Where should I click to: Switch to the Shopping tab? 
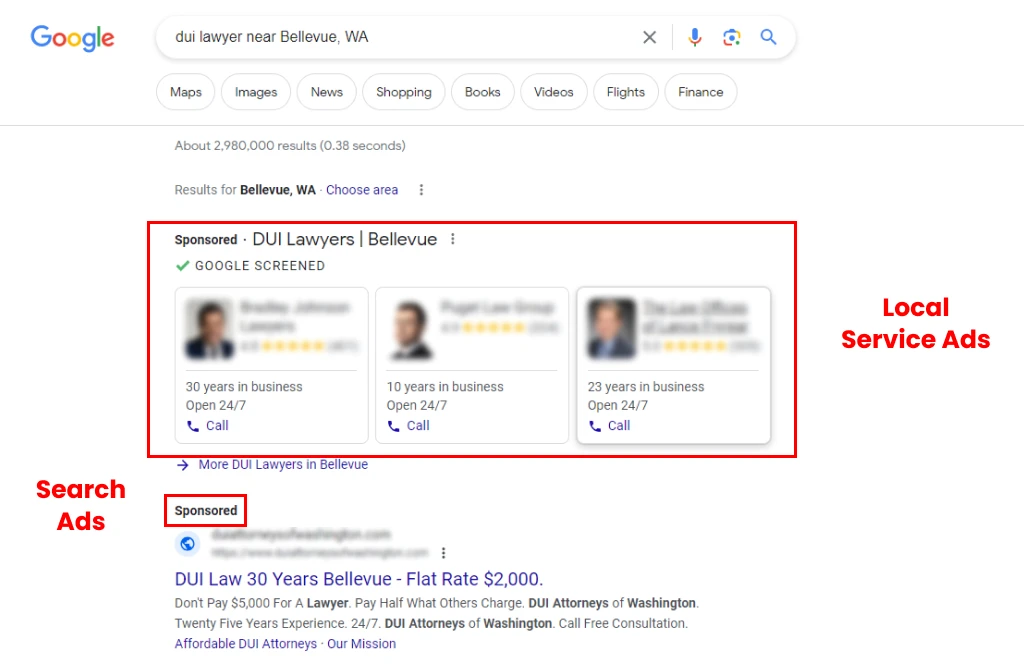pyautogui.click(x=404, y=92)
